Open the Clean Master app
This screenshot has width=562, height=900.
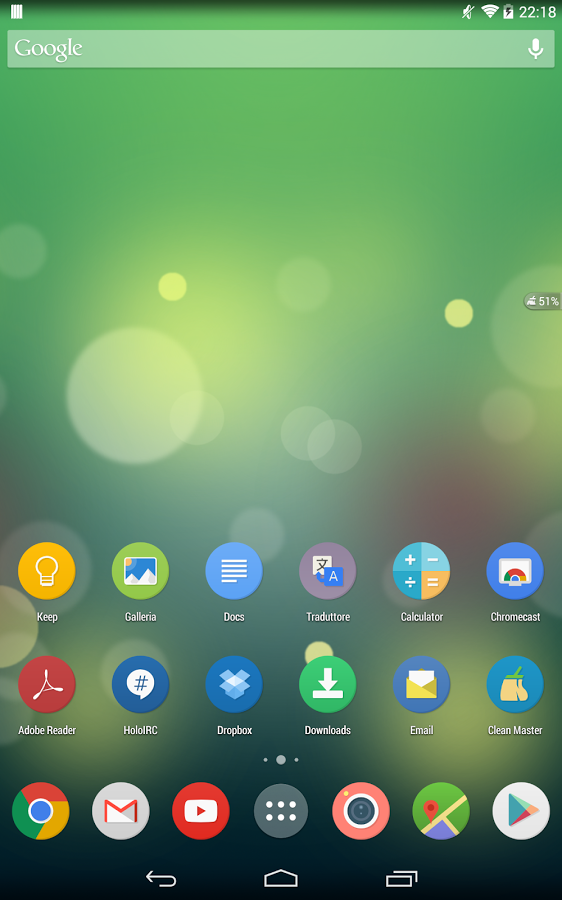(515, 684)
